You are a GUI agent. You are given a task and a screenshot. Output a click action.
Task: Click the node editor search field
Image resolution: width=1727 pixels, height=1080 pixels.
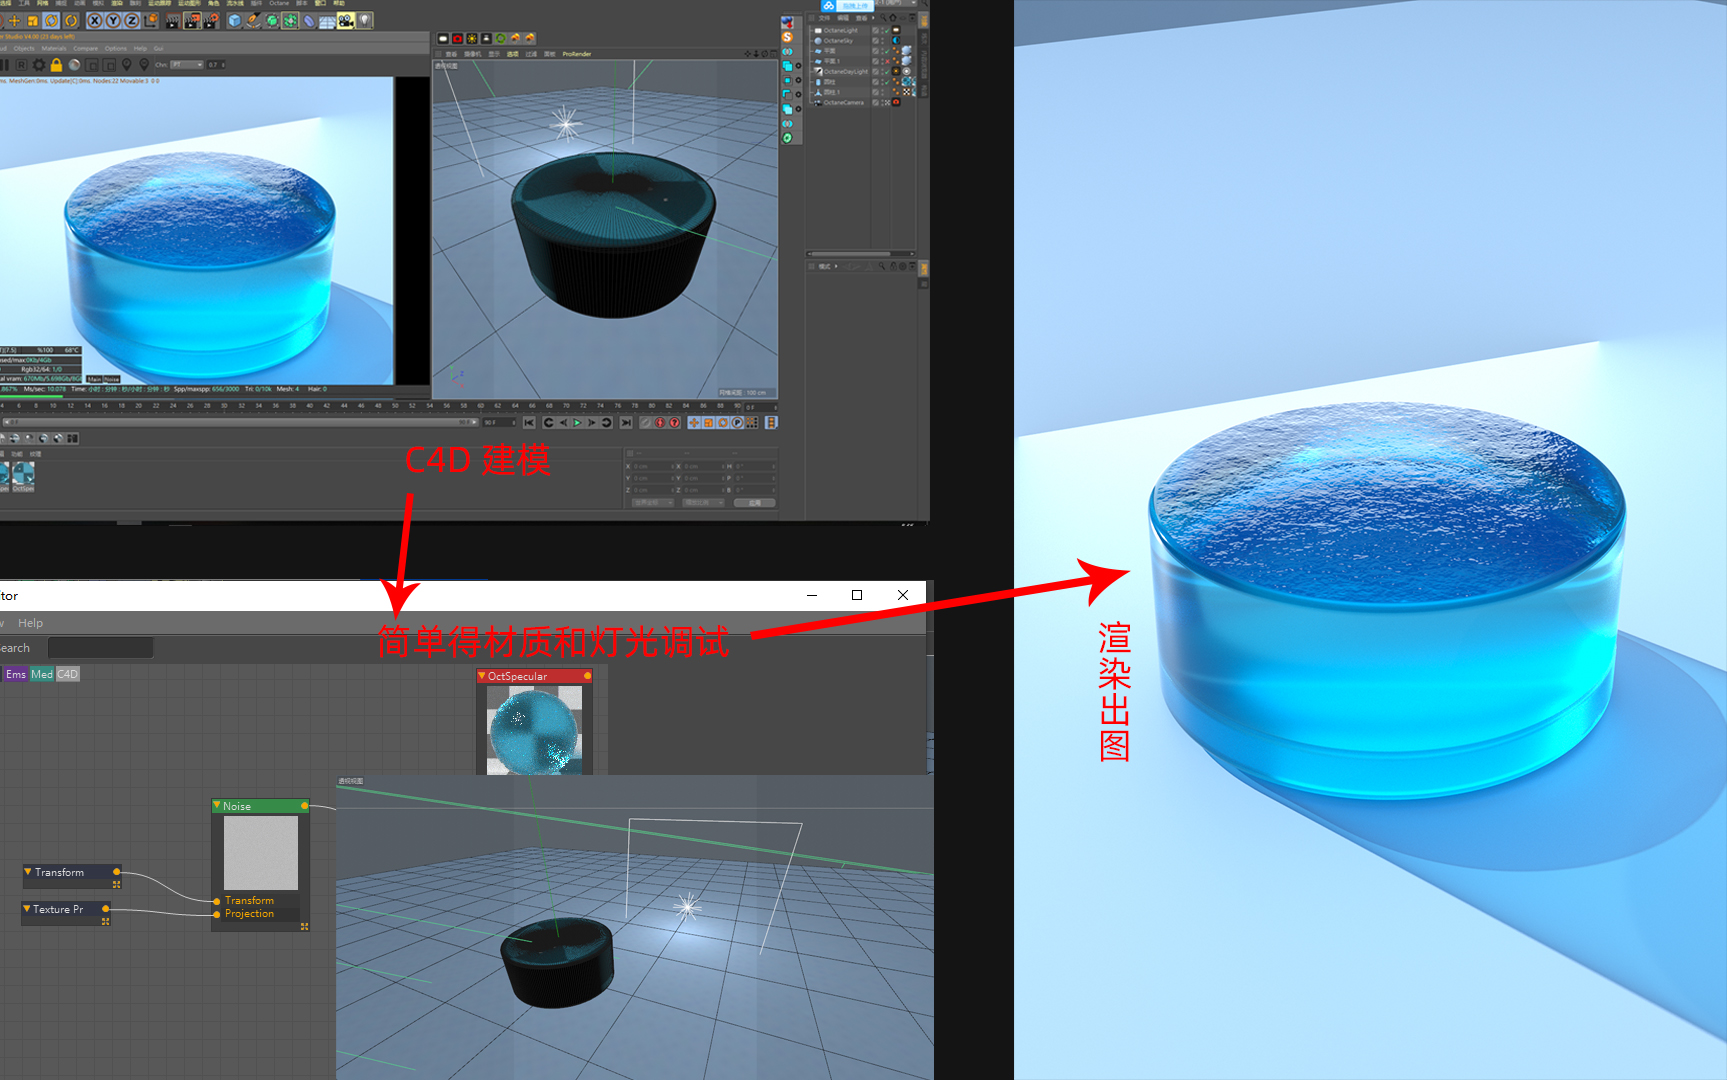pos(100,648)
